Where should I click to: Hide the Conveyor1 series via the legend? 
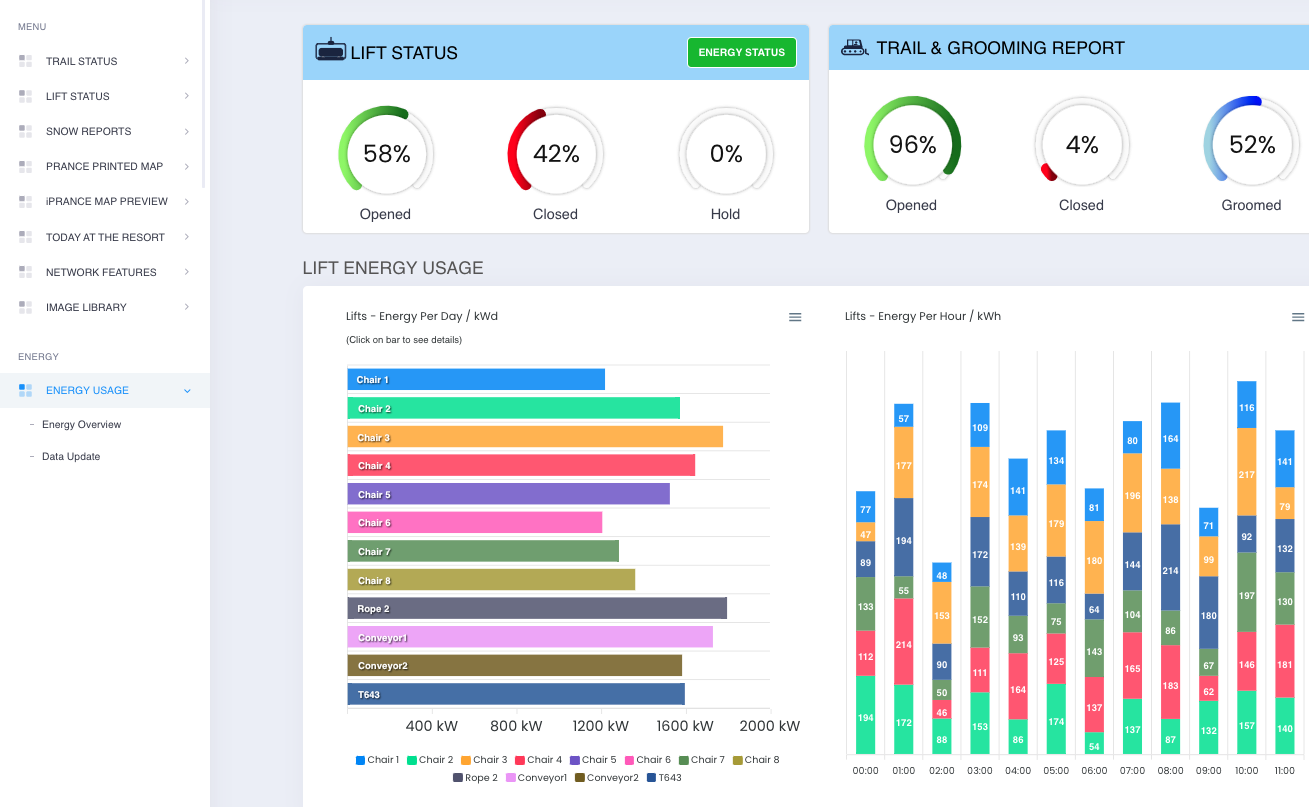click(x=536, y=777)
